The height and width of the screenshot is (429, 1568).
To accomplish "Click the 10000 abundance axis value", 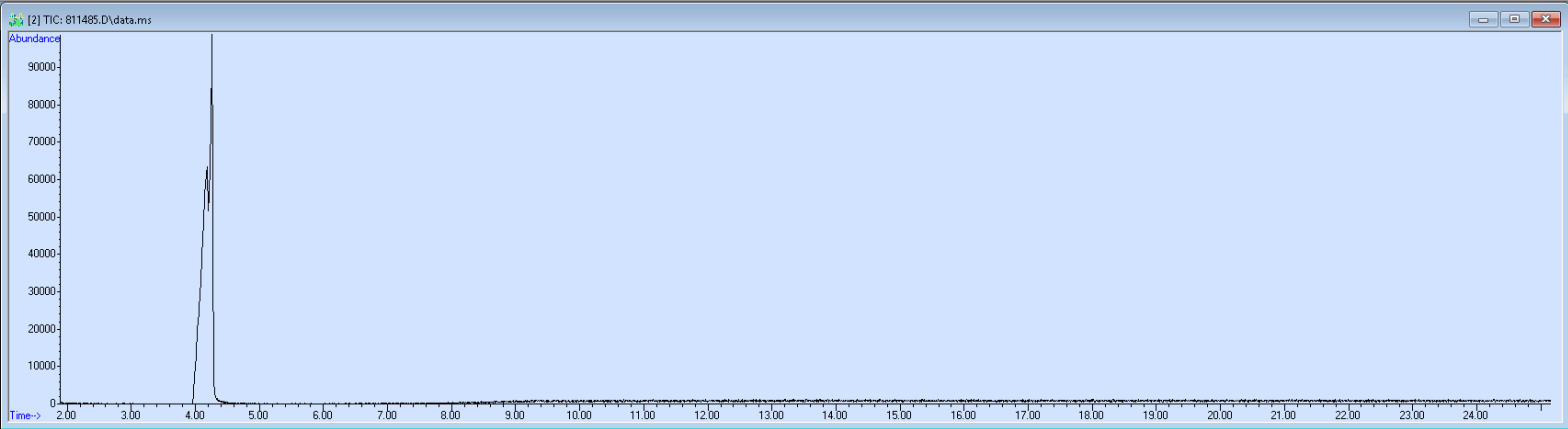I will (x=41, y=366).
